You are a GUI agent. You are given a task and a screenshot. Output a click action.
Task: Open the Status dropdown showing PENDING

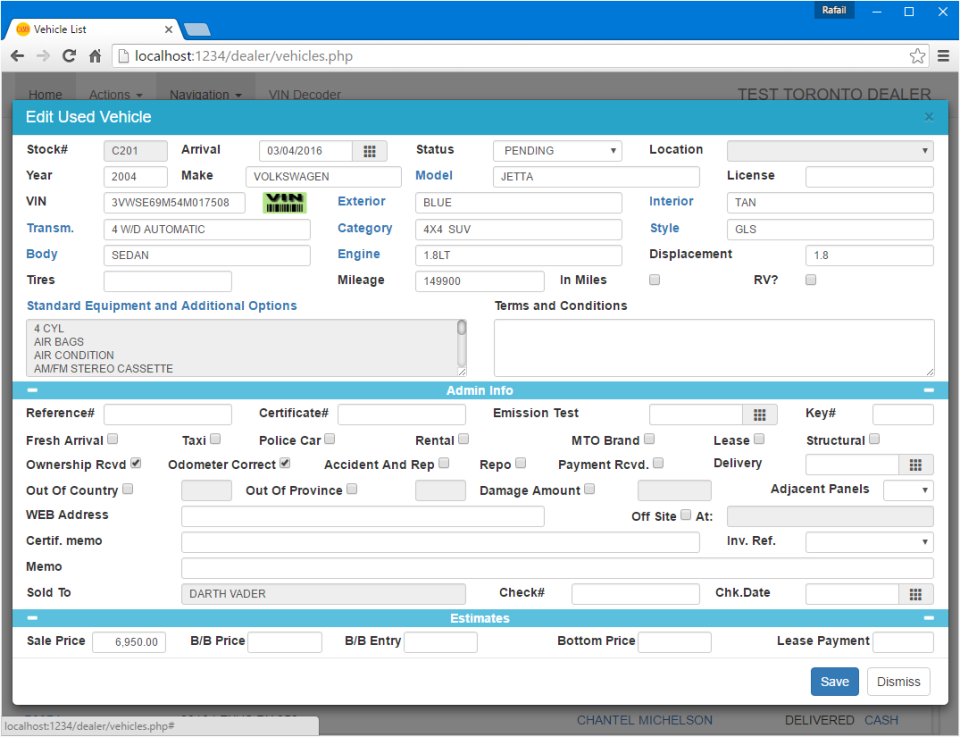(x=557, y=150)
